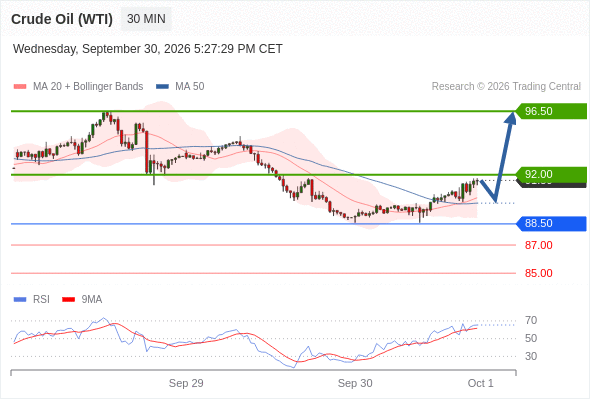Click the RSI 30 level label
Viewport: 590px width, 400px height.
click(531, 356)
